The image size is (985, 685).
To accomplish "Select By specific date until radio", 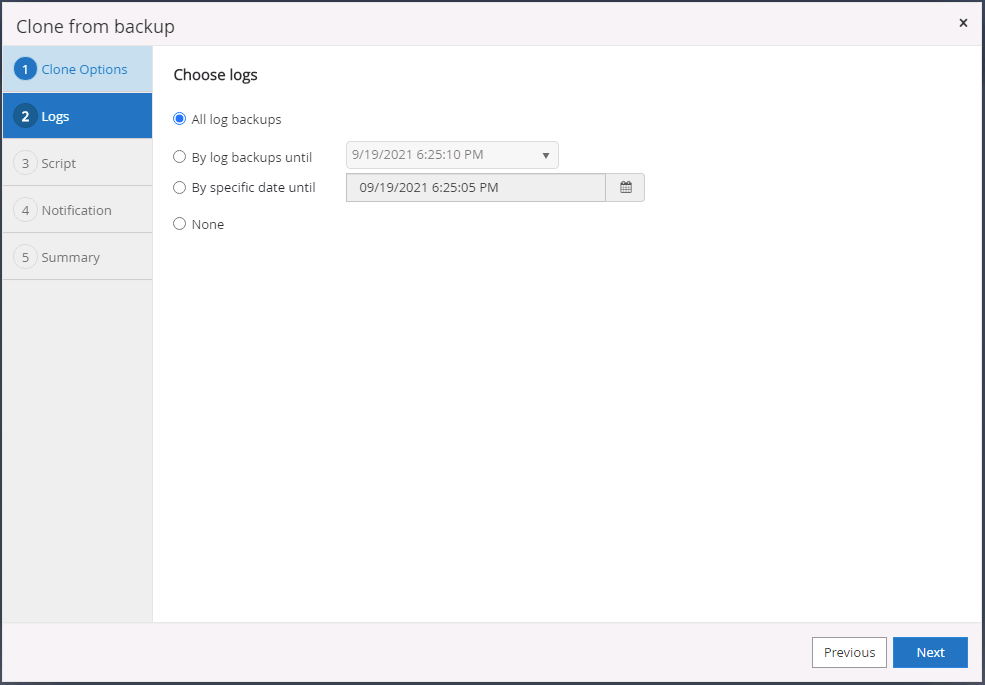I will [x=180, y=187].
